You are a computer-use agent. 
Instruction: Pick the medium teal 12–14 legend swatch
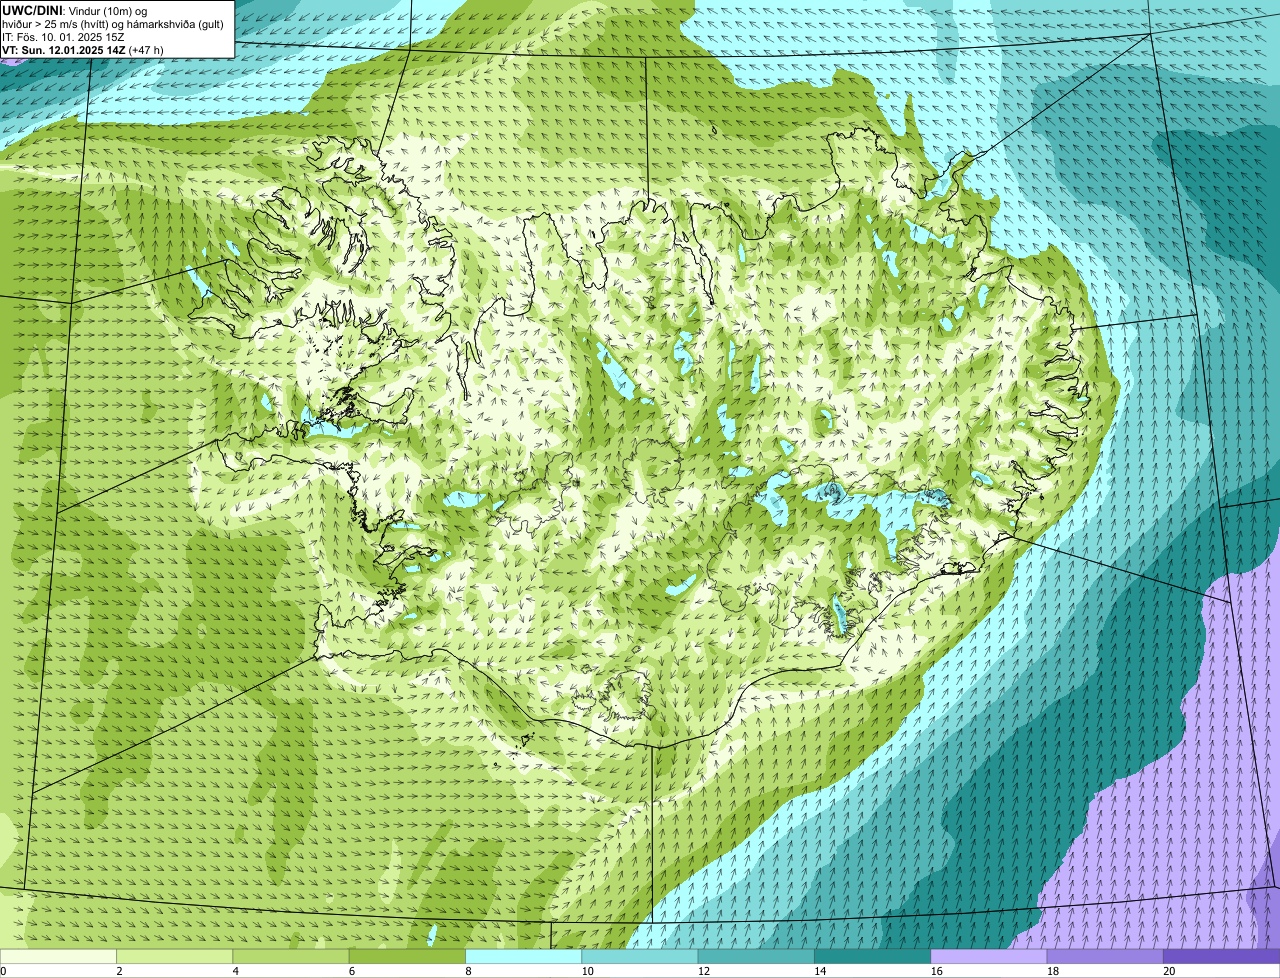point(756,956)
